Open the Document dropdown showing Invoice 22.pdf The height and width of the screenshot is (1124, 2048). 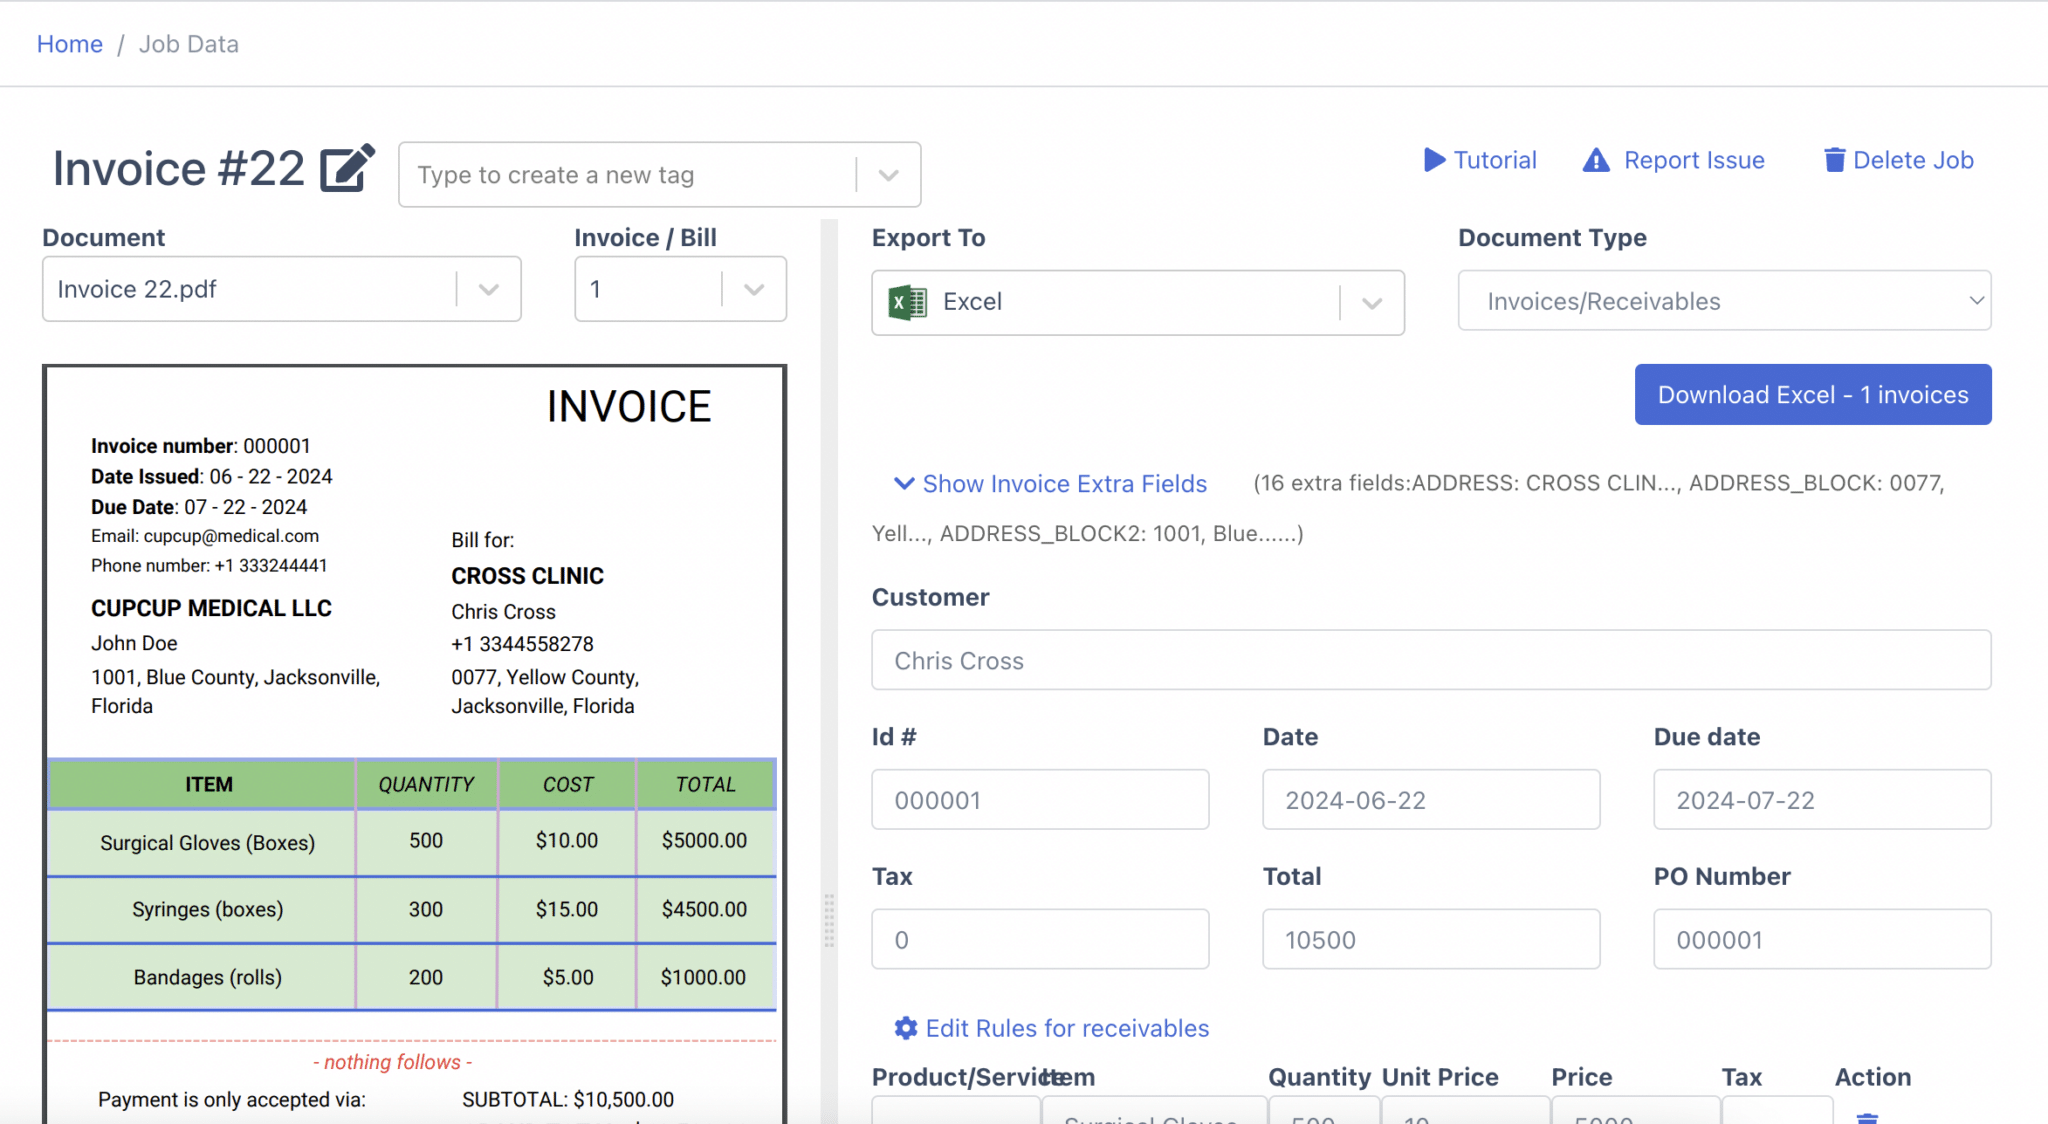coord(488,289)
